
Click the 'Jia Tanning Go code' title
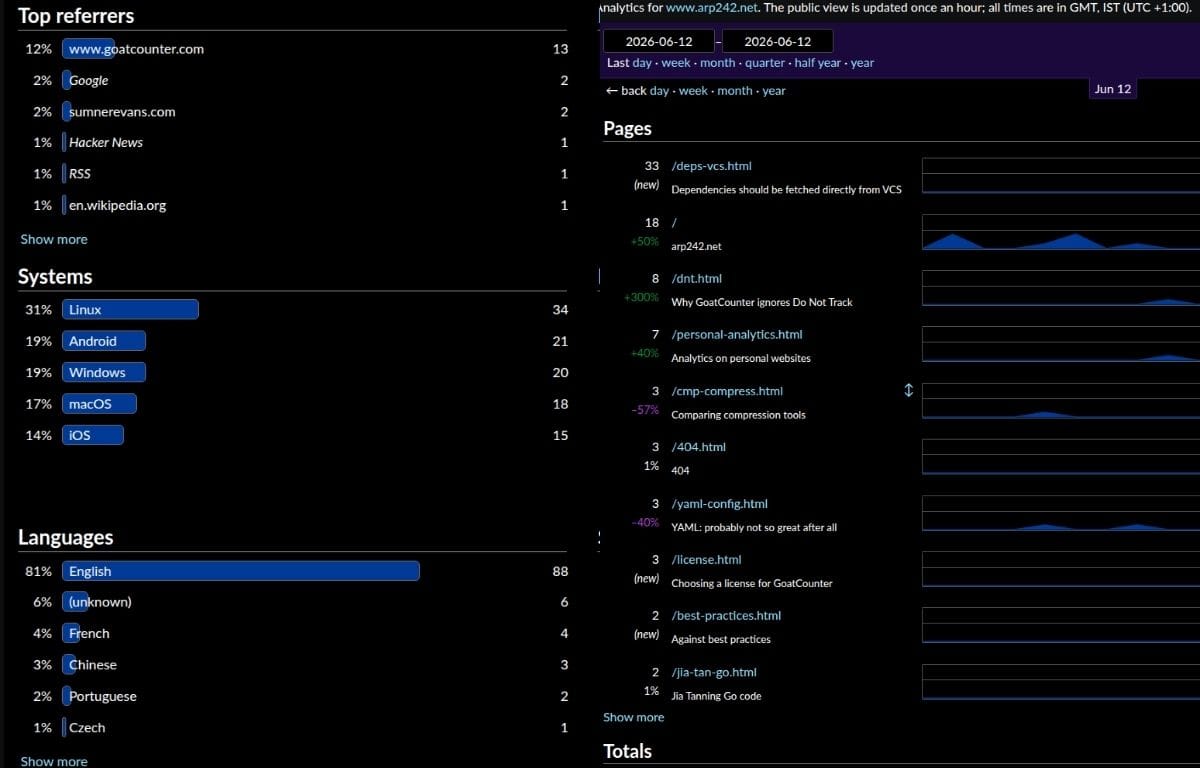pyautogui.click(x=716, y=696)
